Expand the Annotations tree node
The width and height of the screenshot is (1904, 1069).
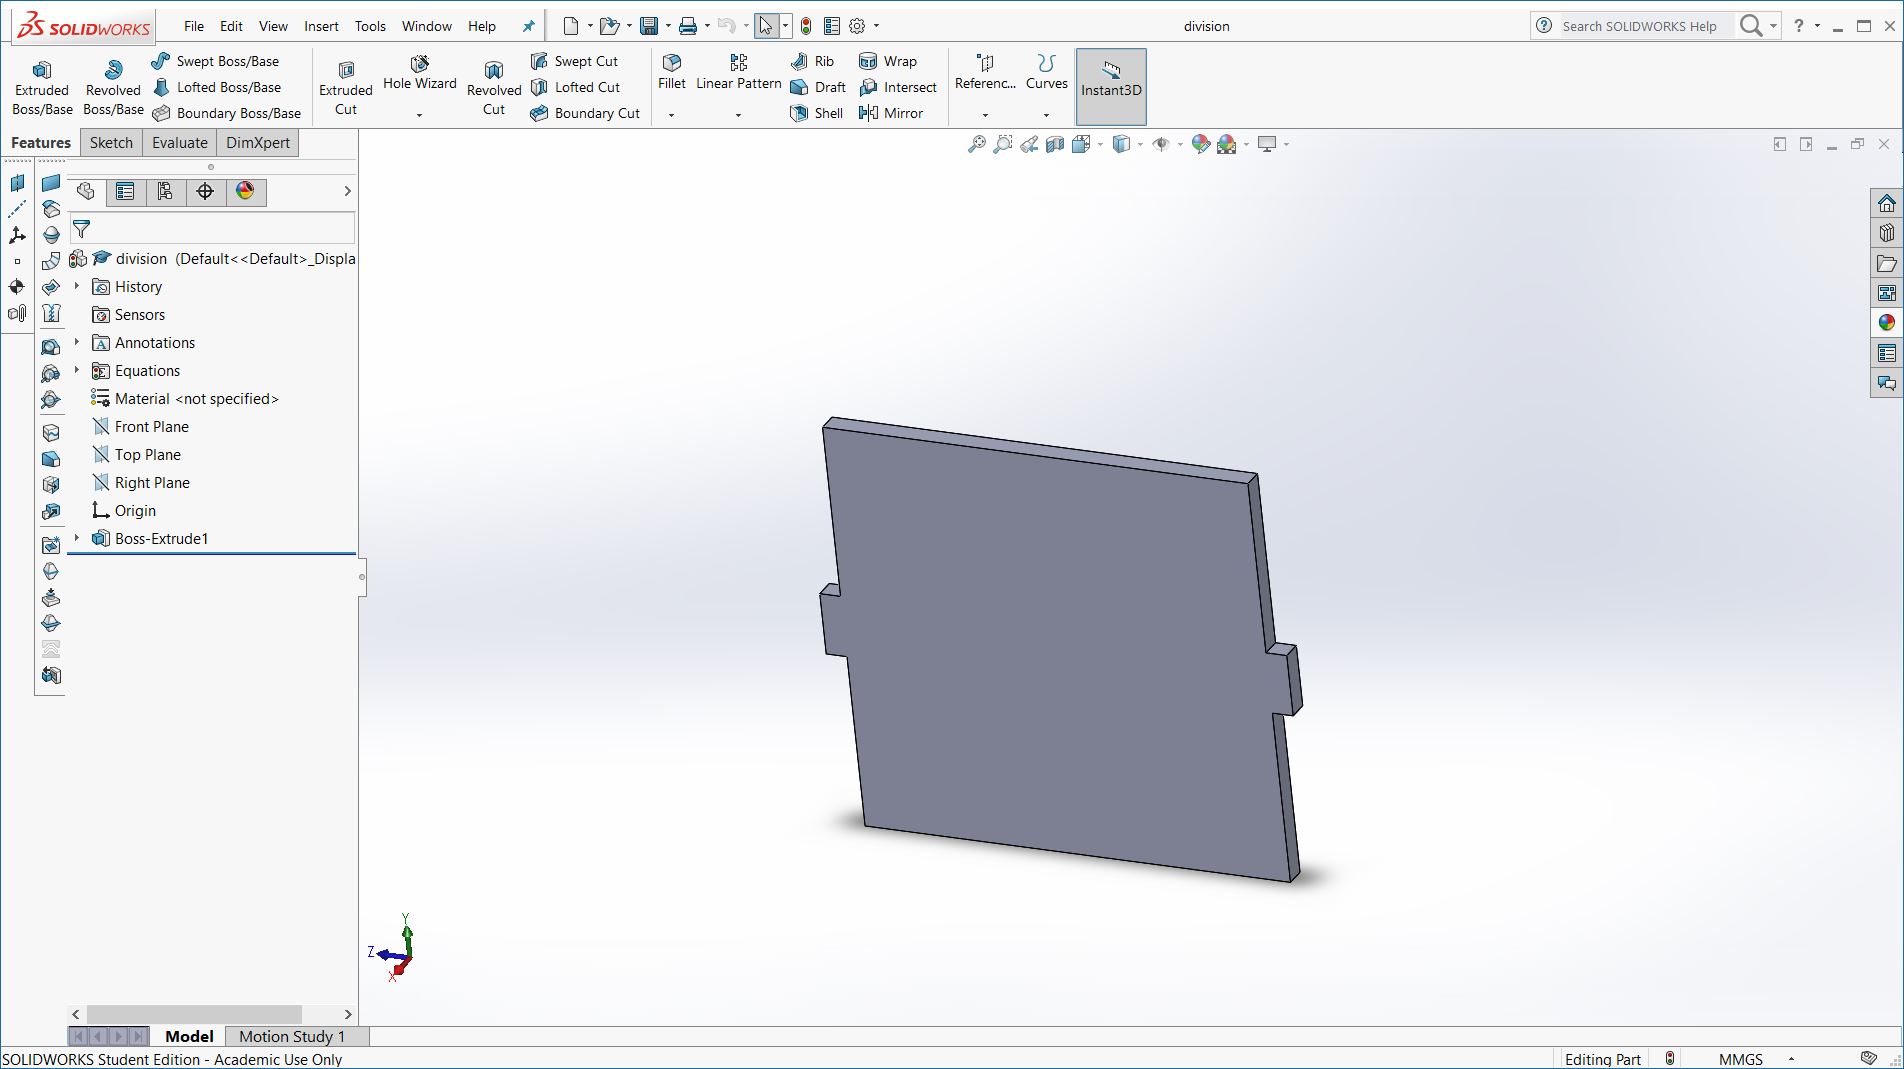77,342
